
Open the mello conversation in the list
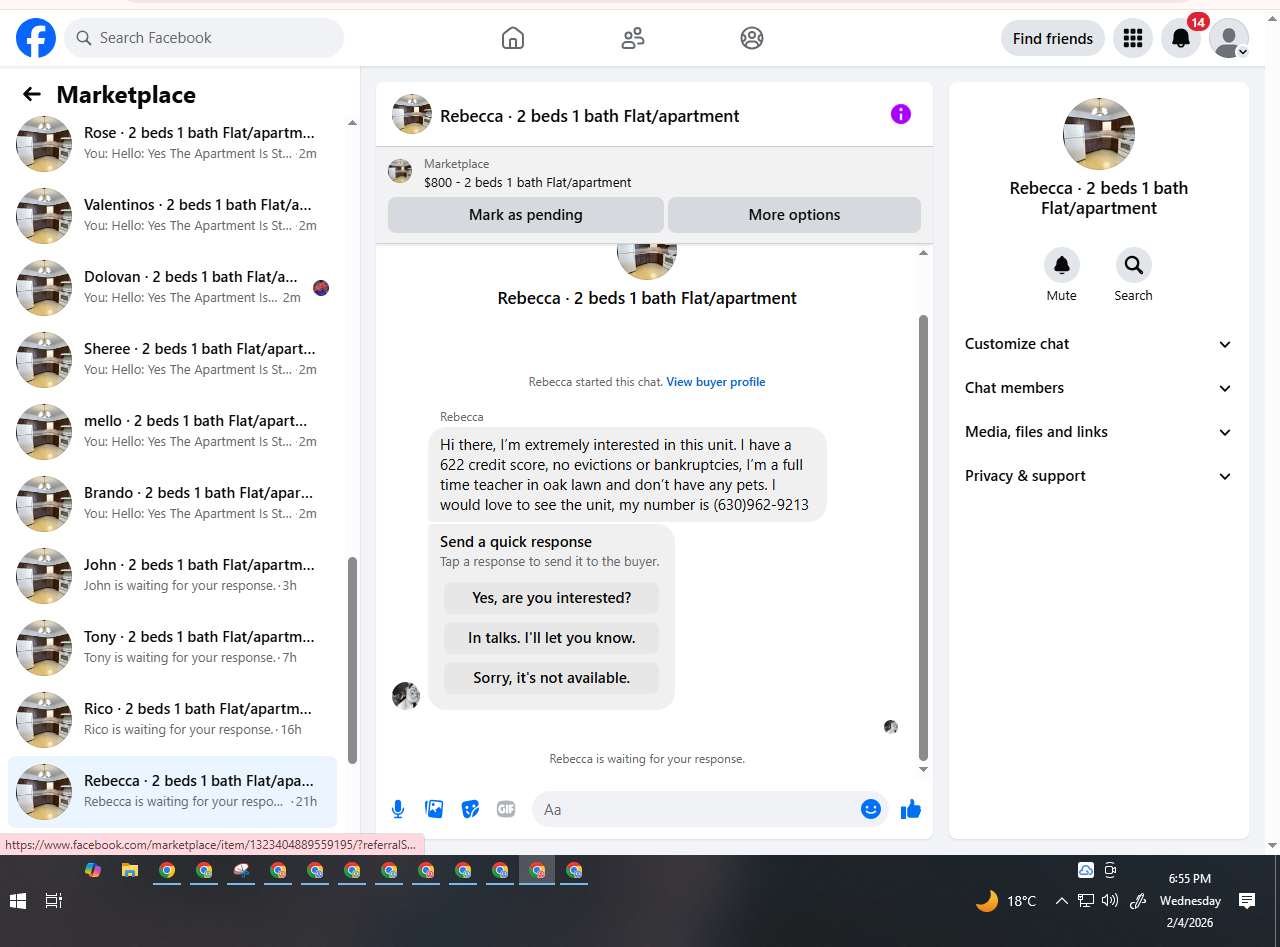(x=172, y=432)
